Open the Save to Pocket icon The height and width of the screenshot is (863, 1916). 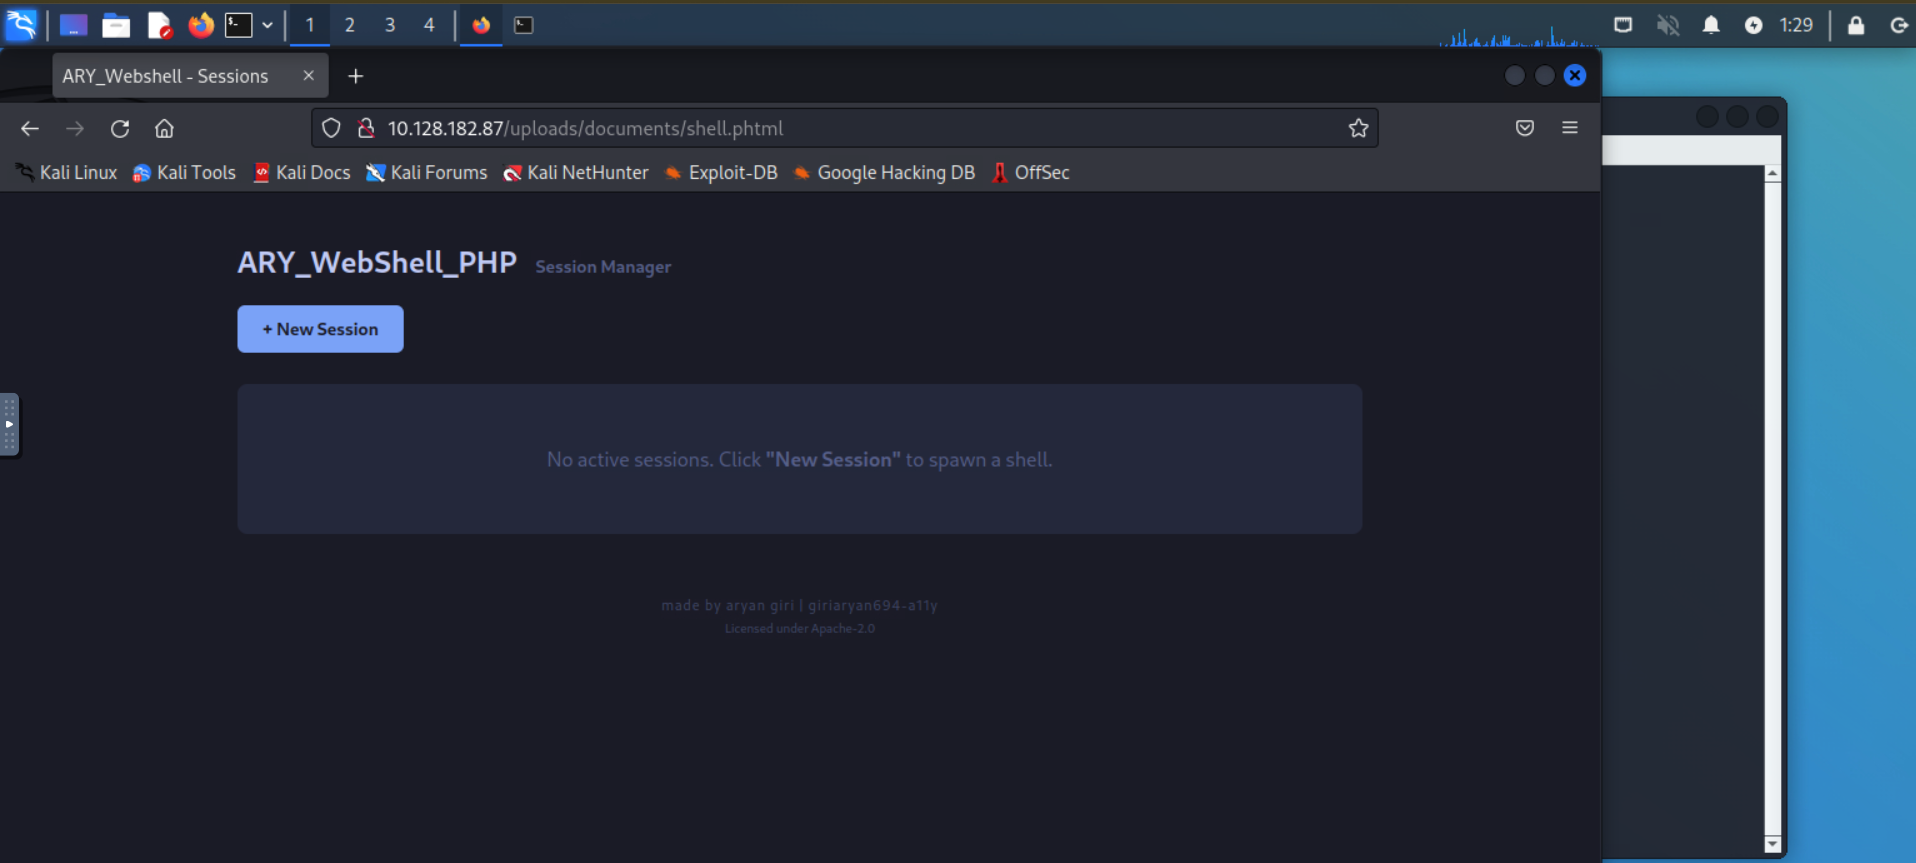pos(1525,128)
